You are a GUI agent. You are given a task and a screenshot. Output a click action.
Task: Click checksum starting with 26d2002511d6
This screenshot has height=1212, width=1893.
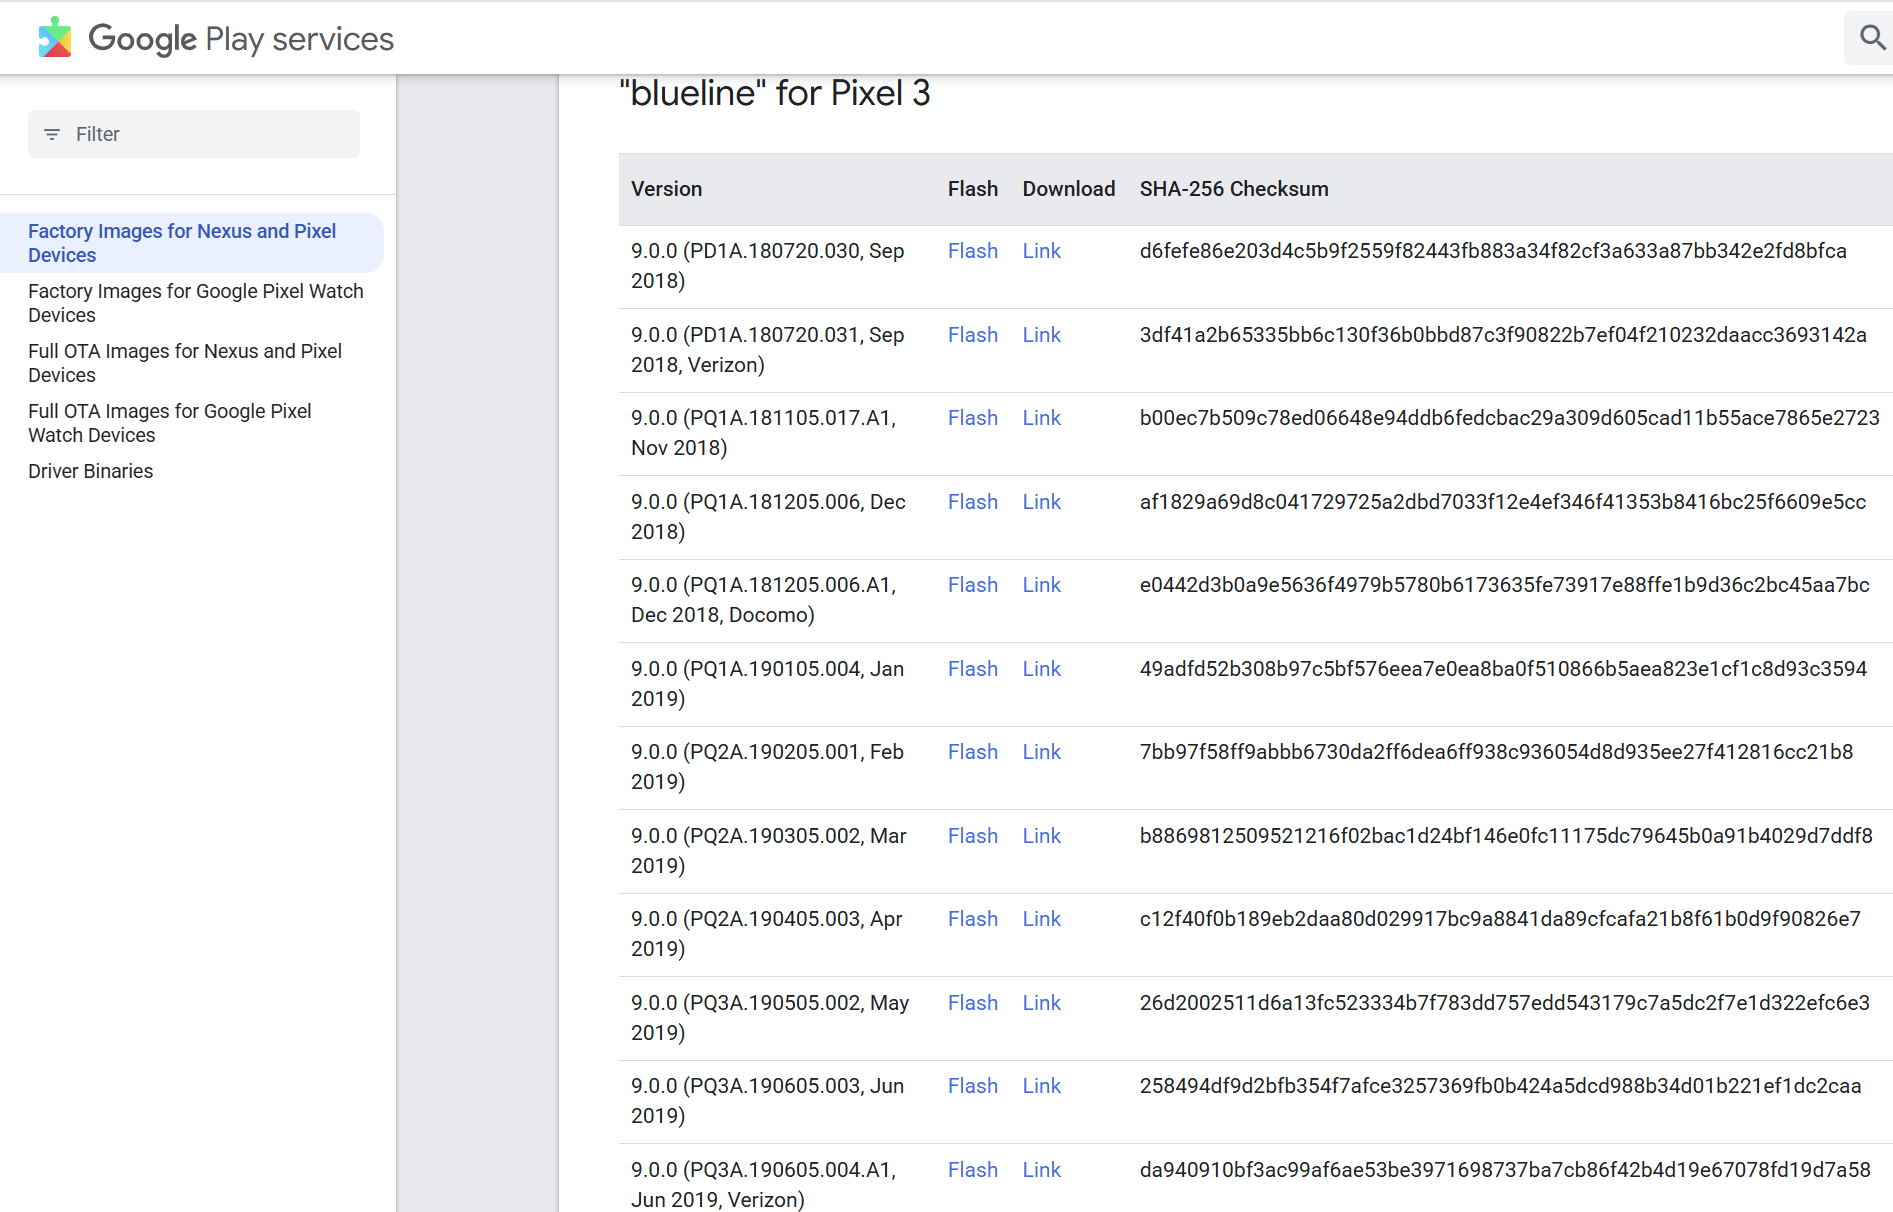1505,1003
